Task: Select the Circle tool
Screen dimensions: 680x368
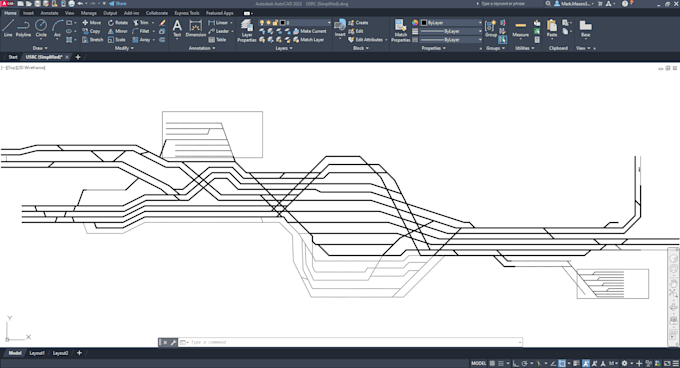Action: 41,28
